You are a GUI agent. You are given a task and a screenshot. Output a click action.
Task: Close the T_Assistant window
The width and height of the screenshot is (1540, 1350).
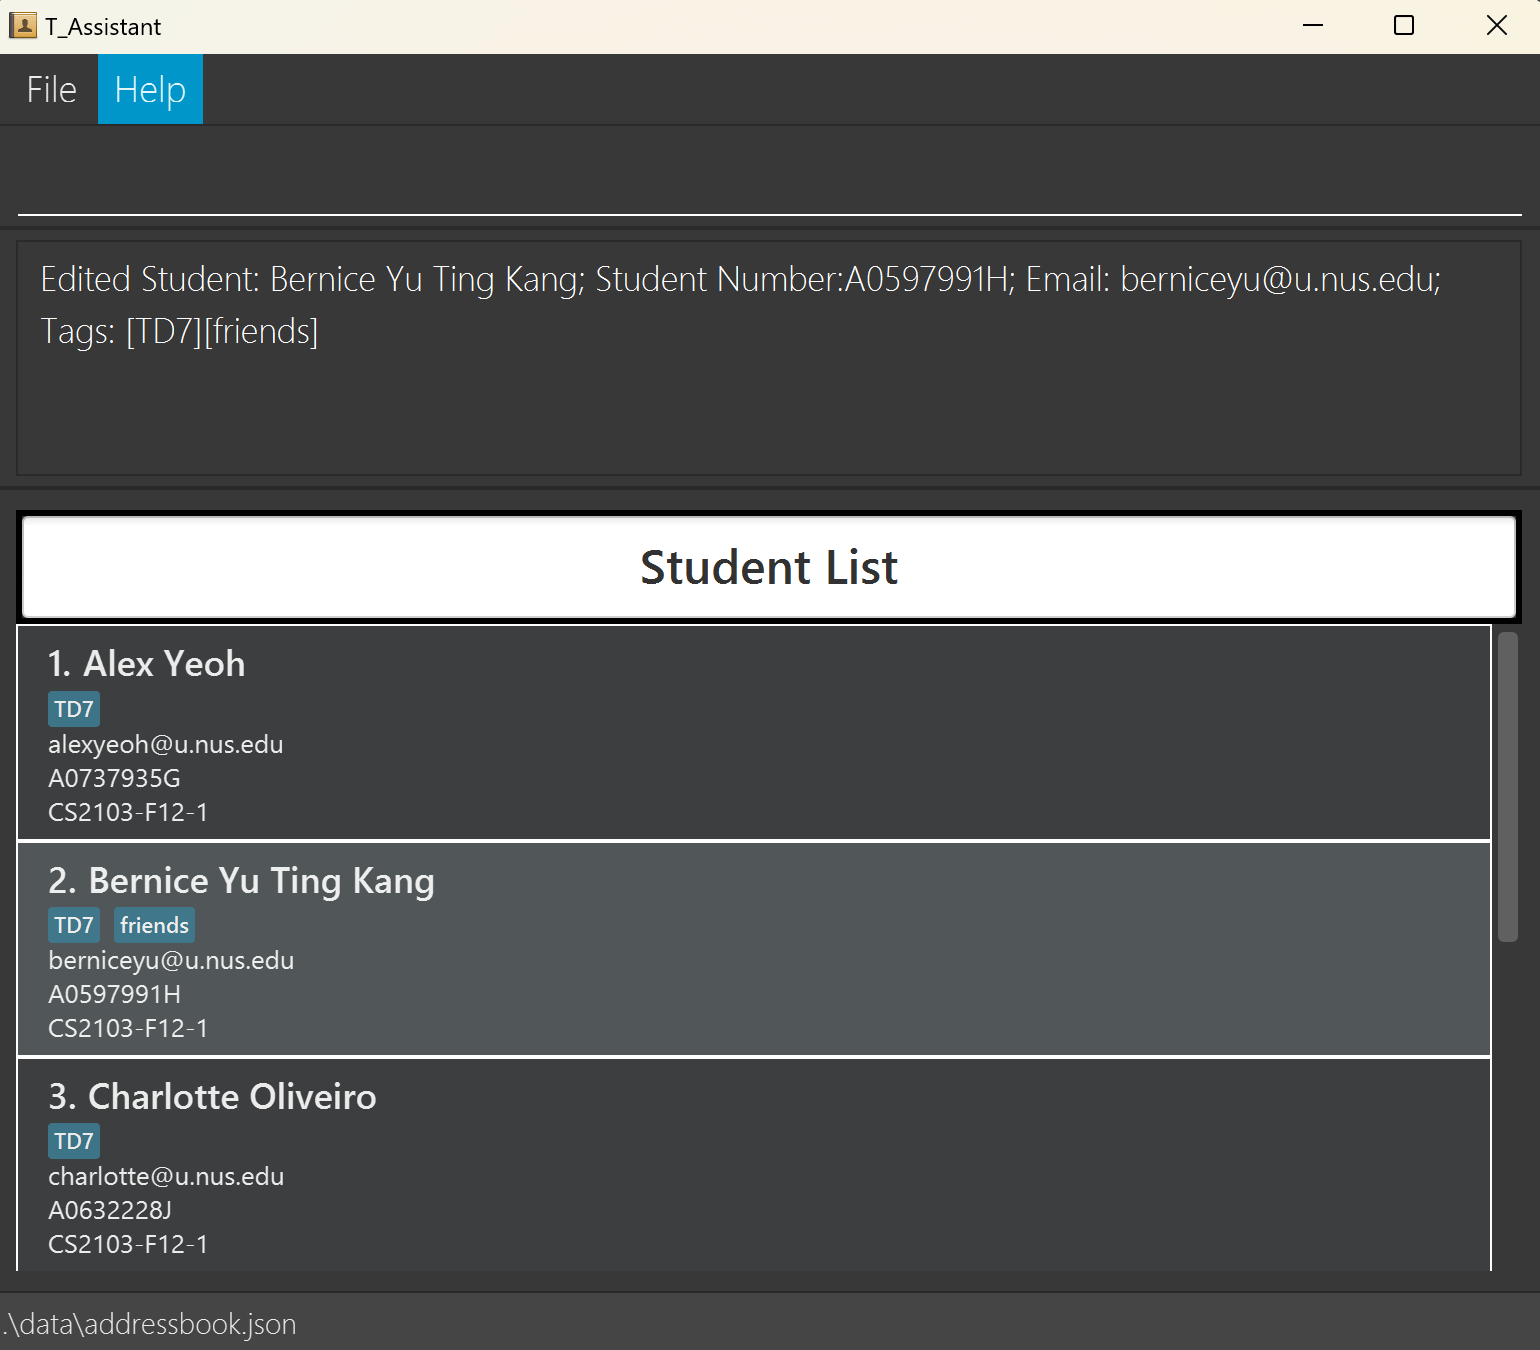pyautogui.click(x=1496, y=26)
